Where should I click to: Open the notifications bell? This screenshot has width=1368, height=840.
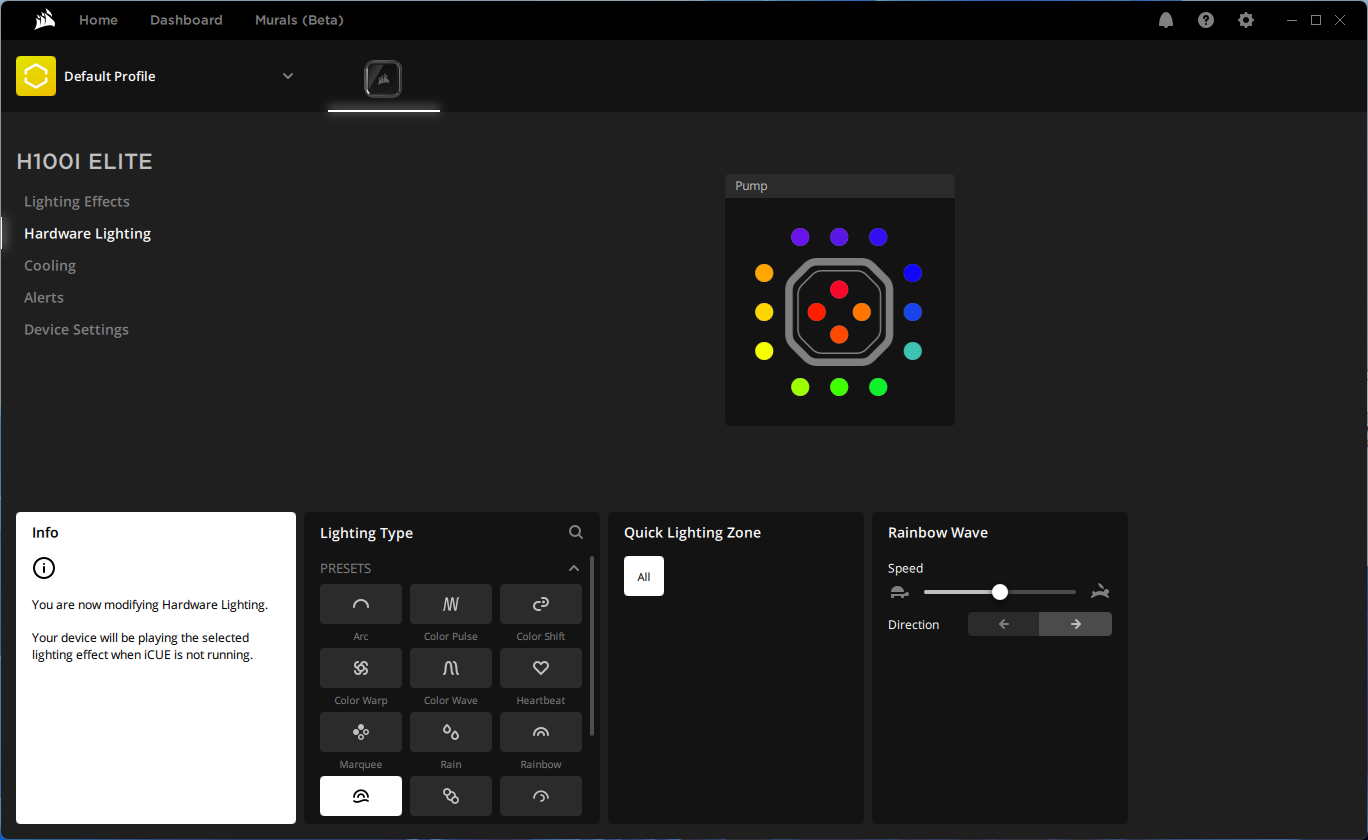(x=1166, y=20)
